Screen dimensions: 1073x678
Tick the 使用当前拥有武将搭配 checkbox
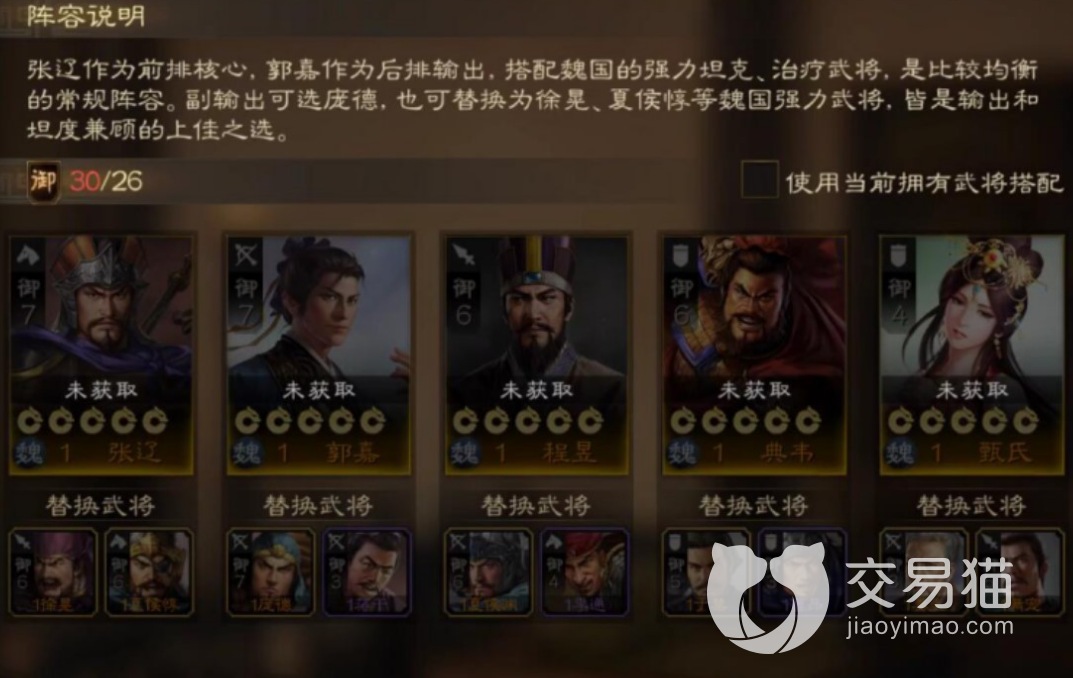point(760,180)
